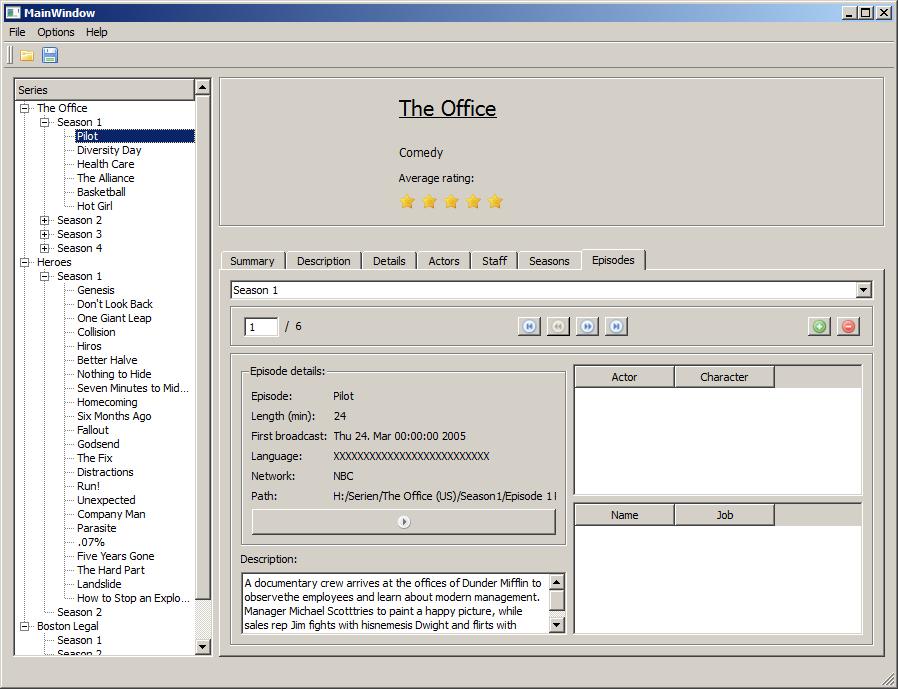Image resolution: width=898 pixels, height=689 pixels.
Task: Switch to the Description tab
Action: point(324,261)
